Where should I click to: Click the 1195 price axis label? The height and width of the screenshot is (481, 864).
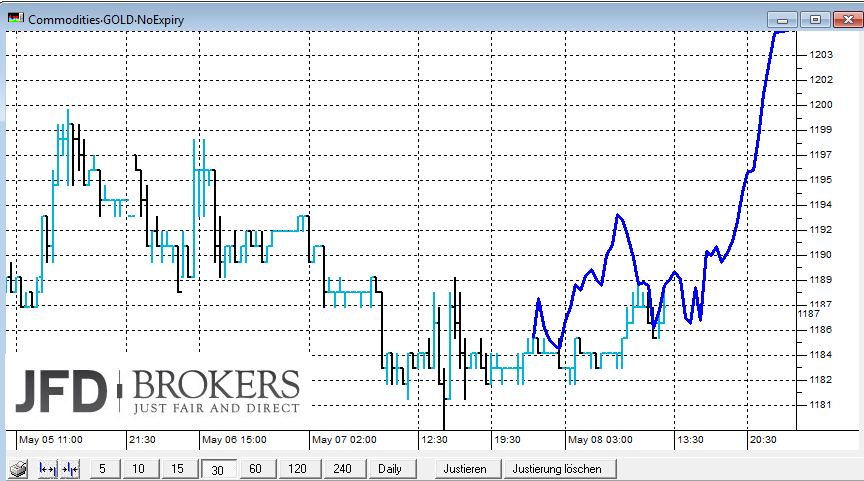point(821,180)
